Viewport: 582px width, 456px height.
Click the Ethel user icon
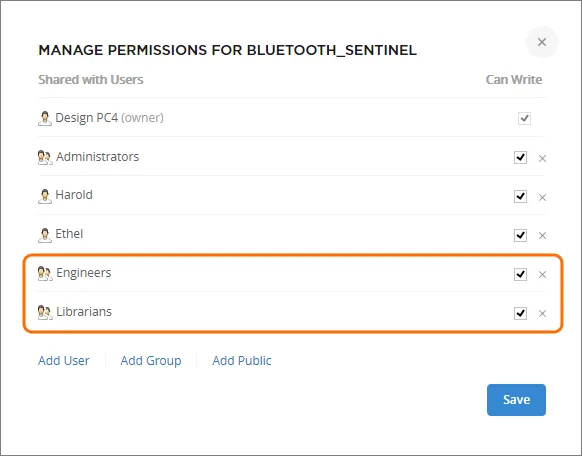pyautogui.click(x=45, y=235)
